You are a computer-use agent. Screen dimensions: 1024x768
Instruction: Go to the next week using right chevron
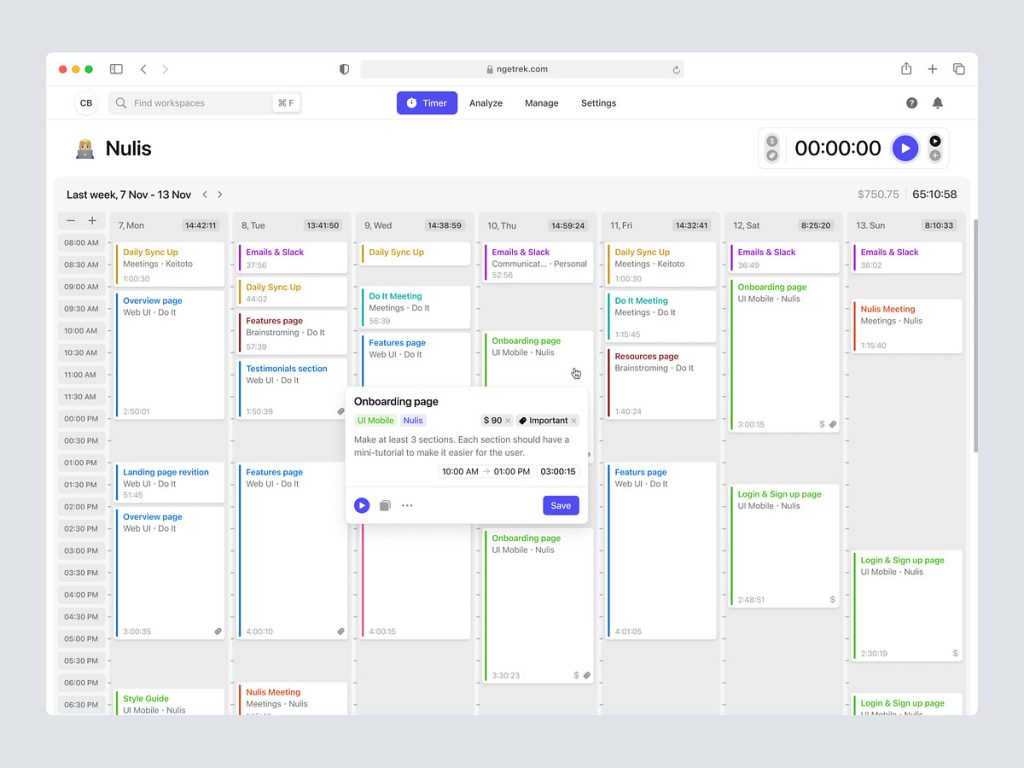pyautogui.click(x=220, y=195)
